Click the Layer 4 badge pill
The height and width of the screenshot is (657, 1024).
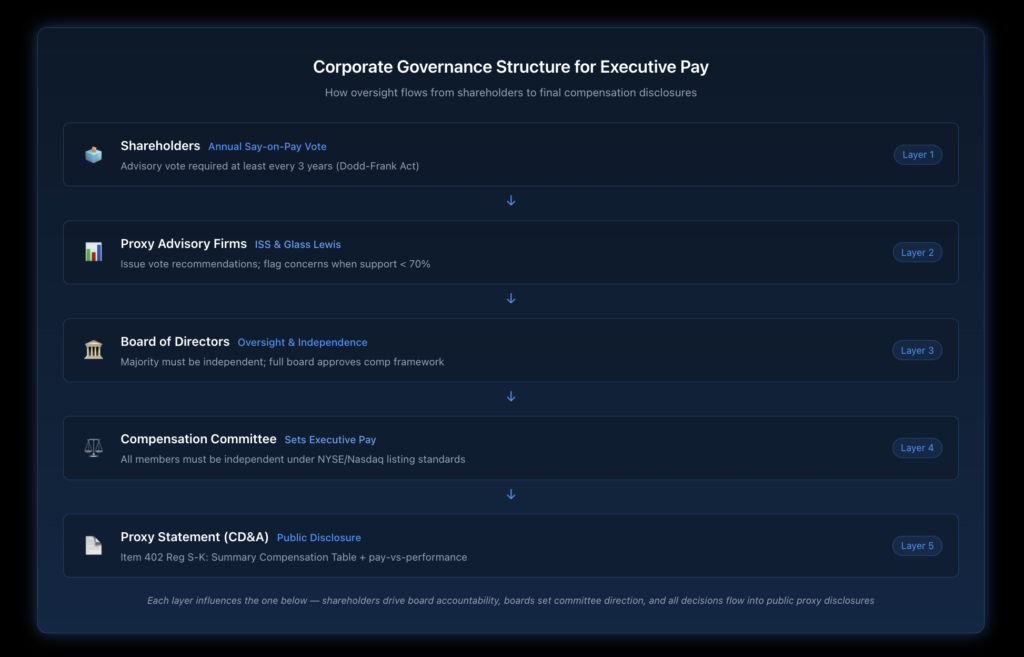pos(917,447)
